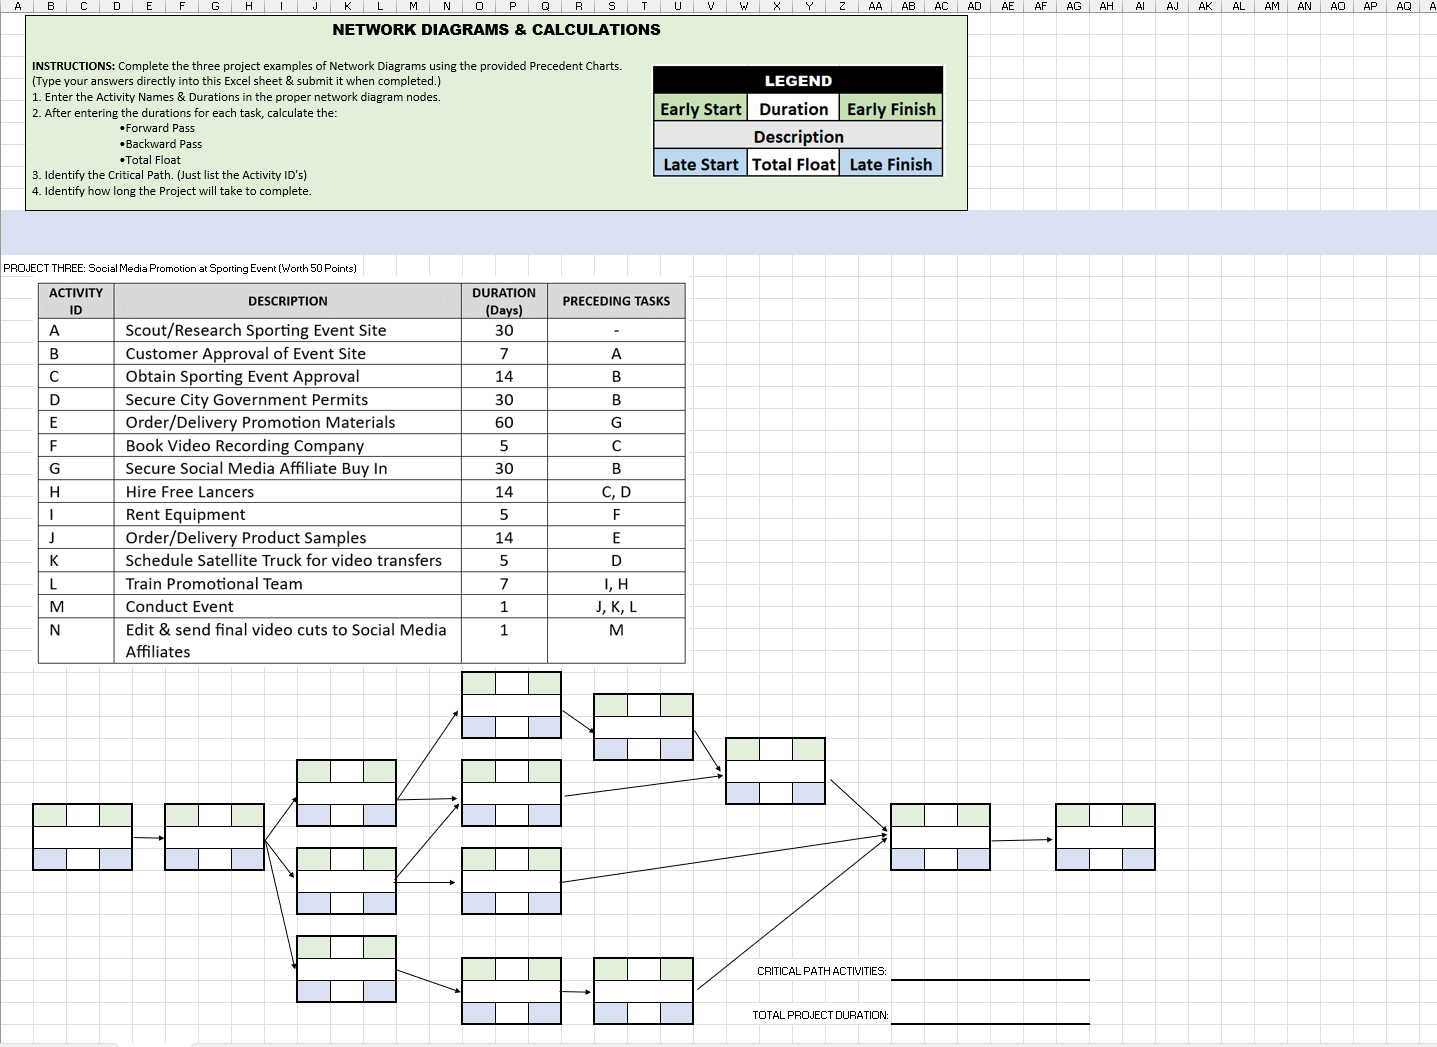Click the Late Finish legend cell
Image resolution: width=1437 pixels, height=1047 pixels.
[x=890, y=163]
